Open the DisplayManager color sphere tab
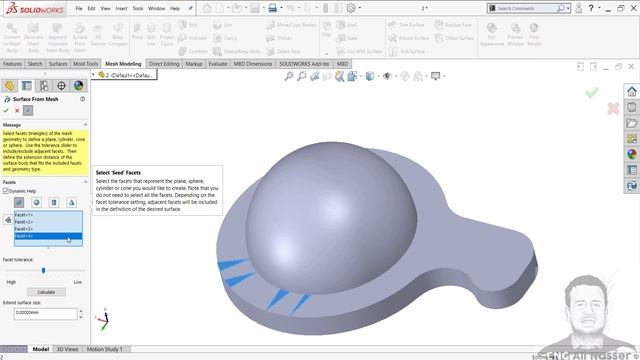Image resolution: width=640 pixels, height=360 pixels. 78,85
